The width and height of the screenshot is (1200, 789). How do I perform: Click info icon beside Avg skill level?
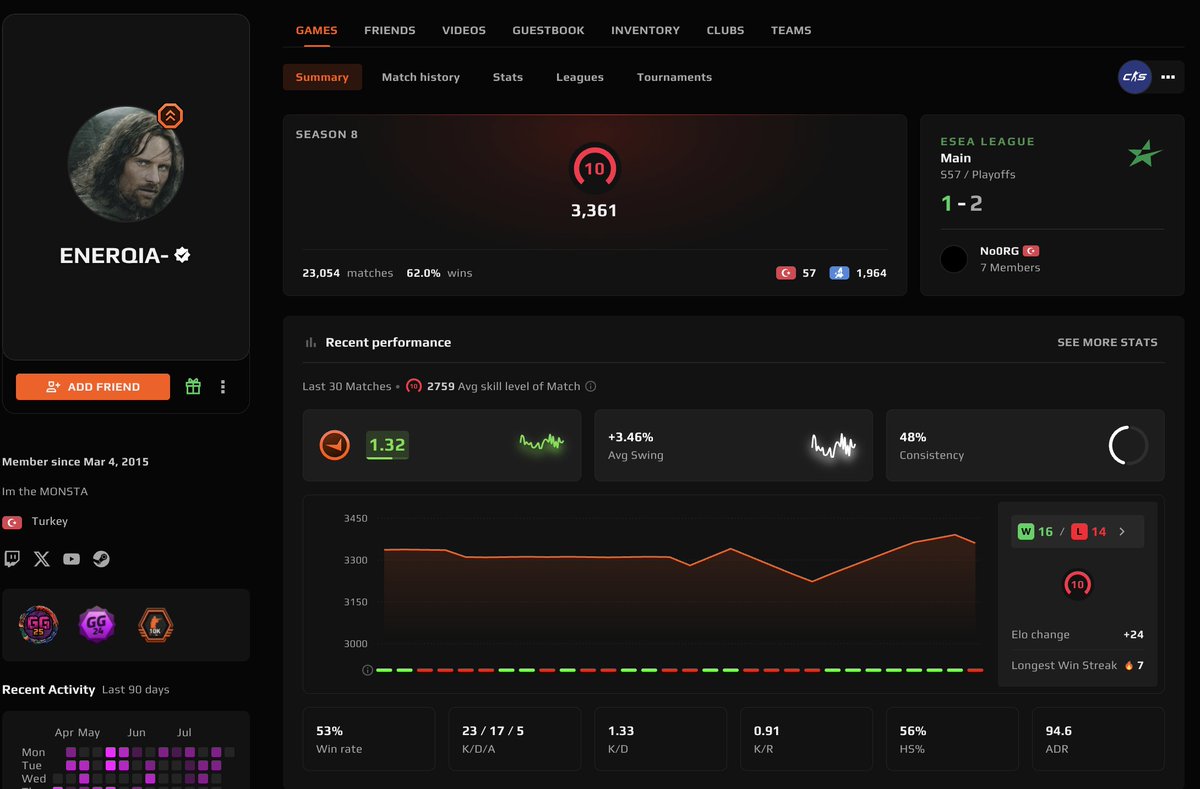pyautogui.click(x=591, y=386)
